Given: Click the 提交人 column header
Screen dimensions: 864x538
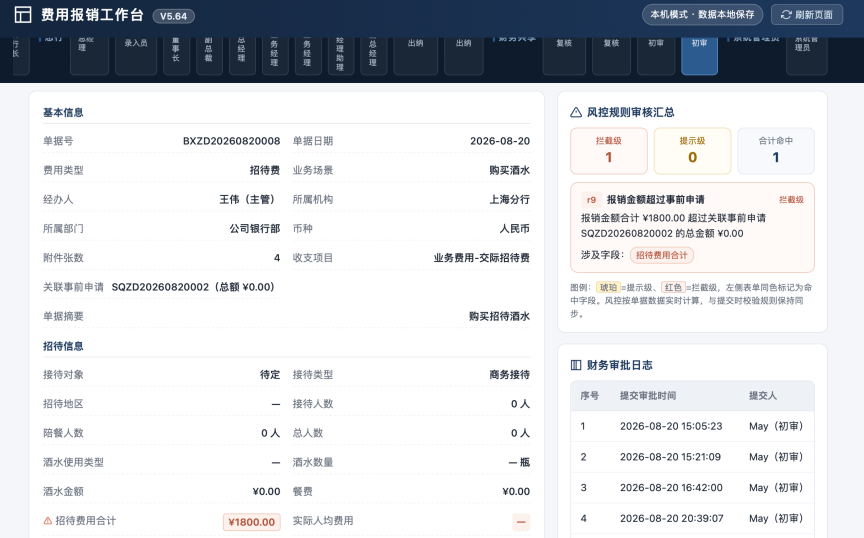Looking at the screenshot, I should click(763, 396).
